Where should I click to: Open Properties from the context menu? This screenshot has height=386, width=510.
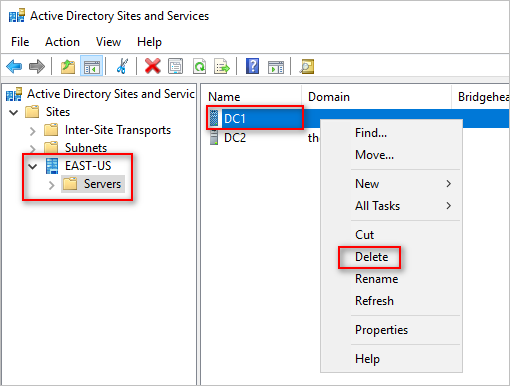coord(391,330)
